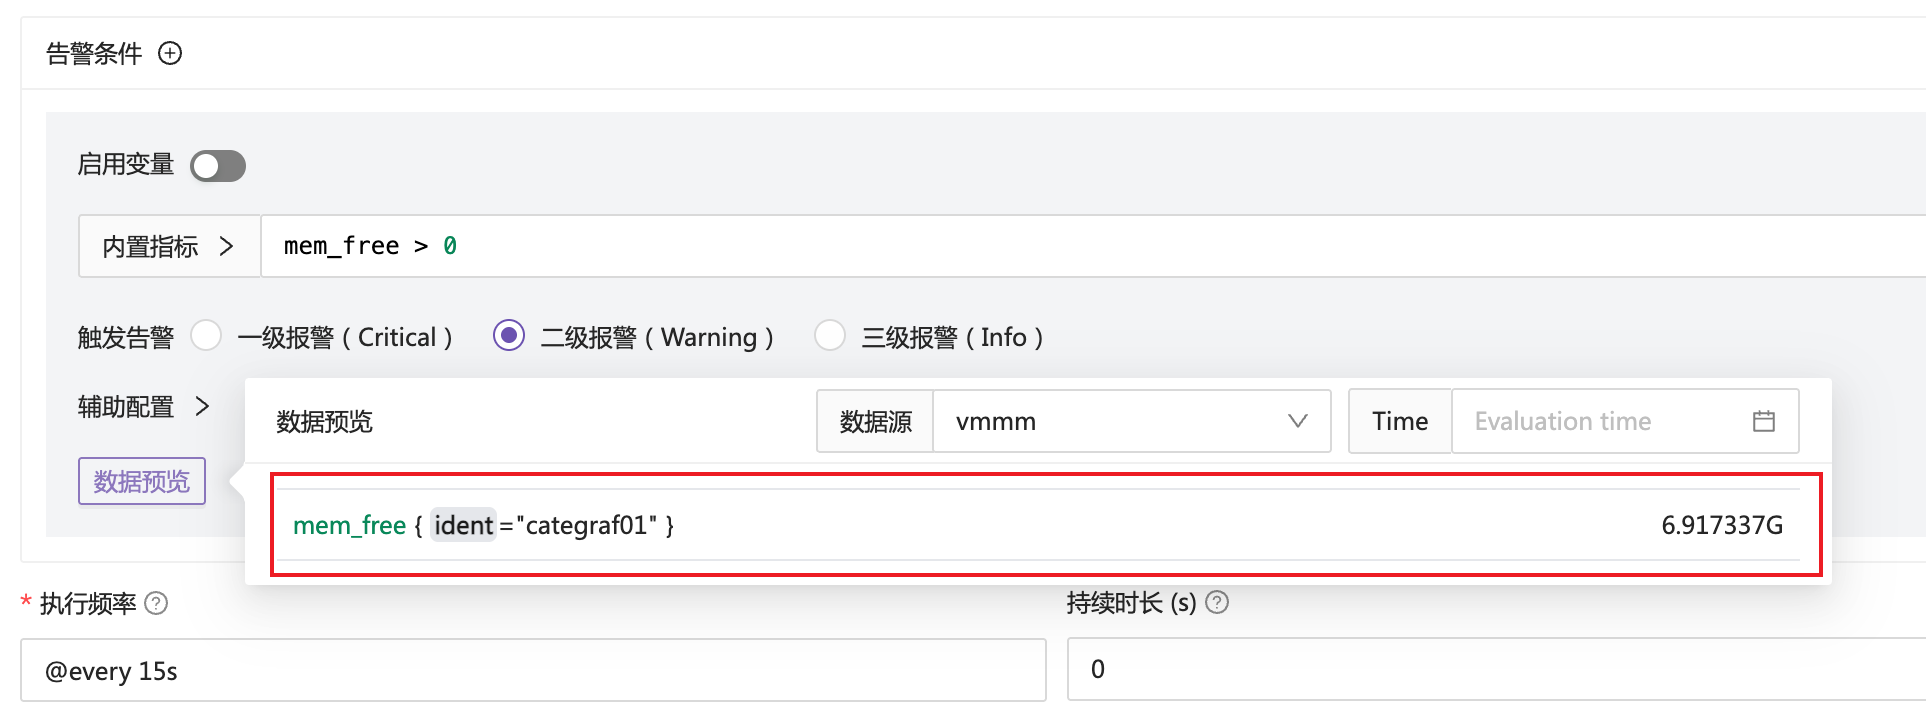Click the help icon next to 持续时长
The width and height of the screenshot is (1926, 728).
coord(1217,602)
